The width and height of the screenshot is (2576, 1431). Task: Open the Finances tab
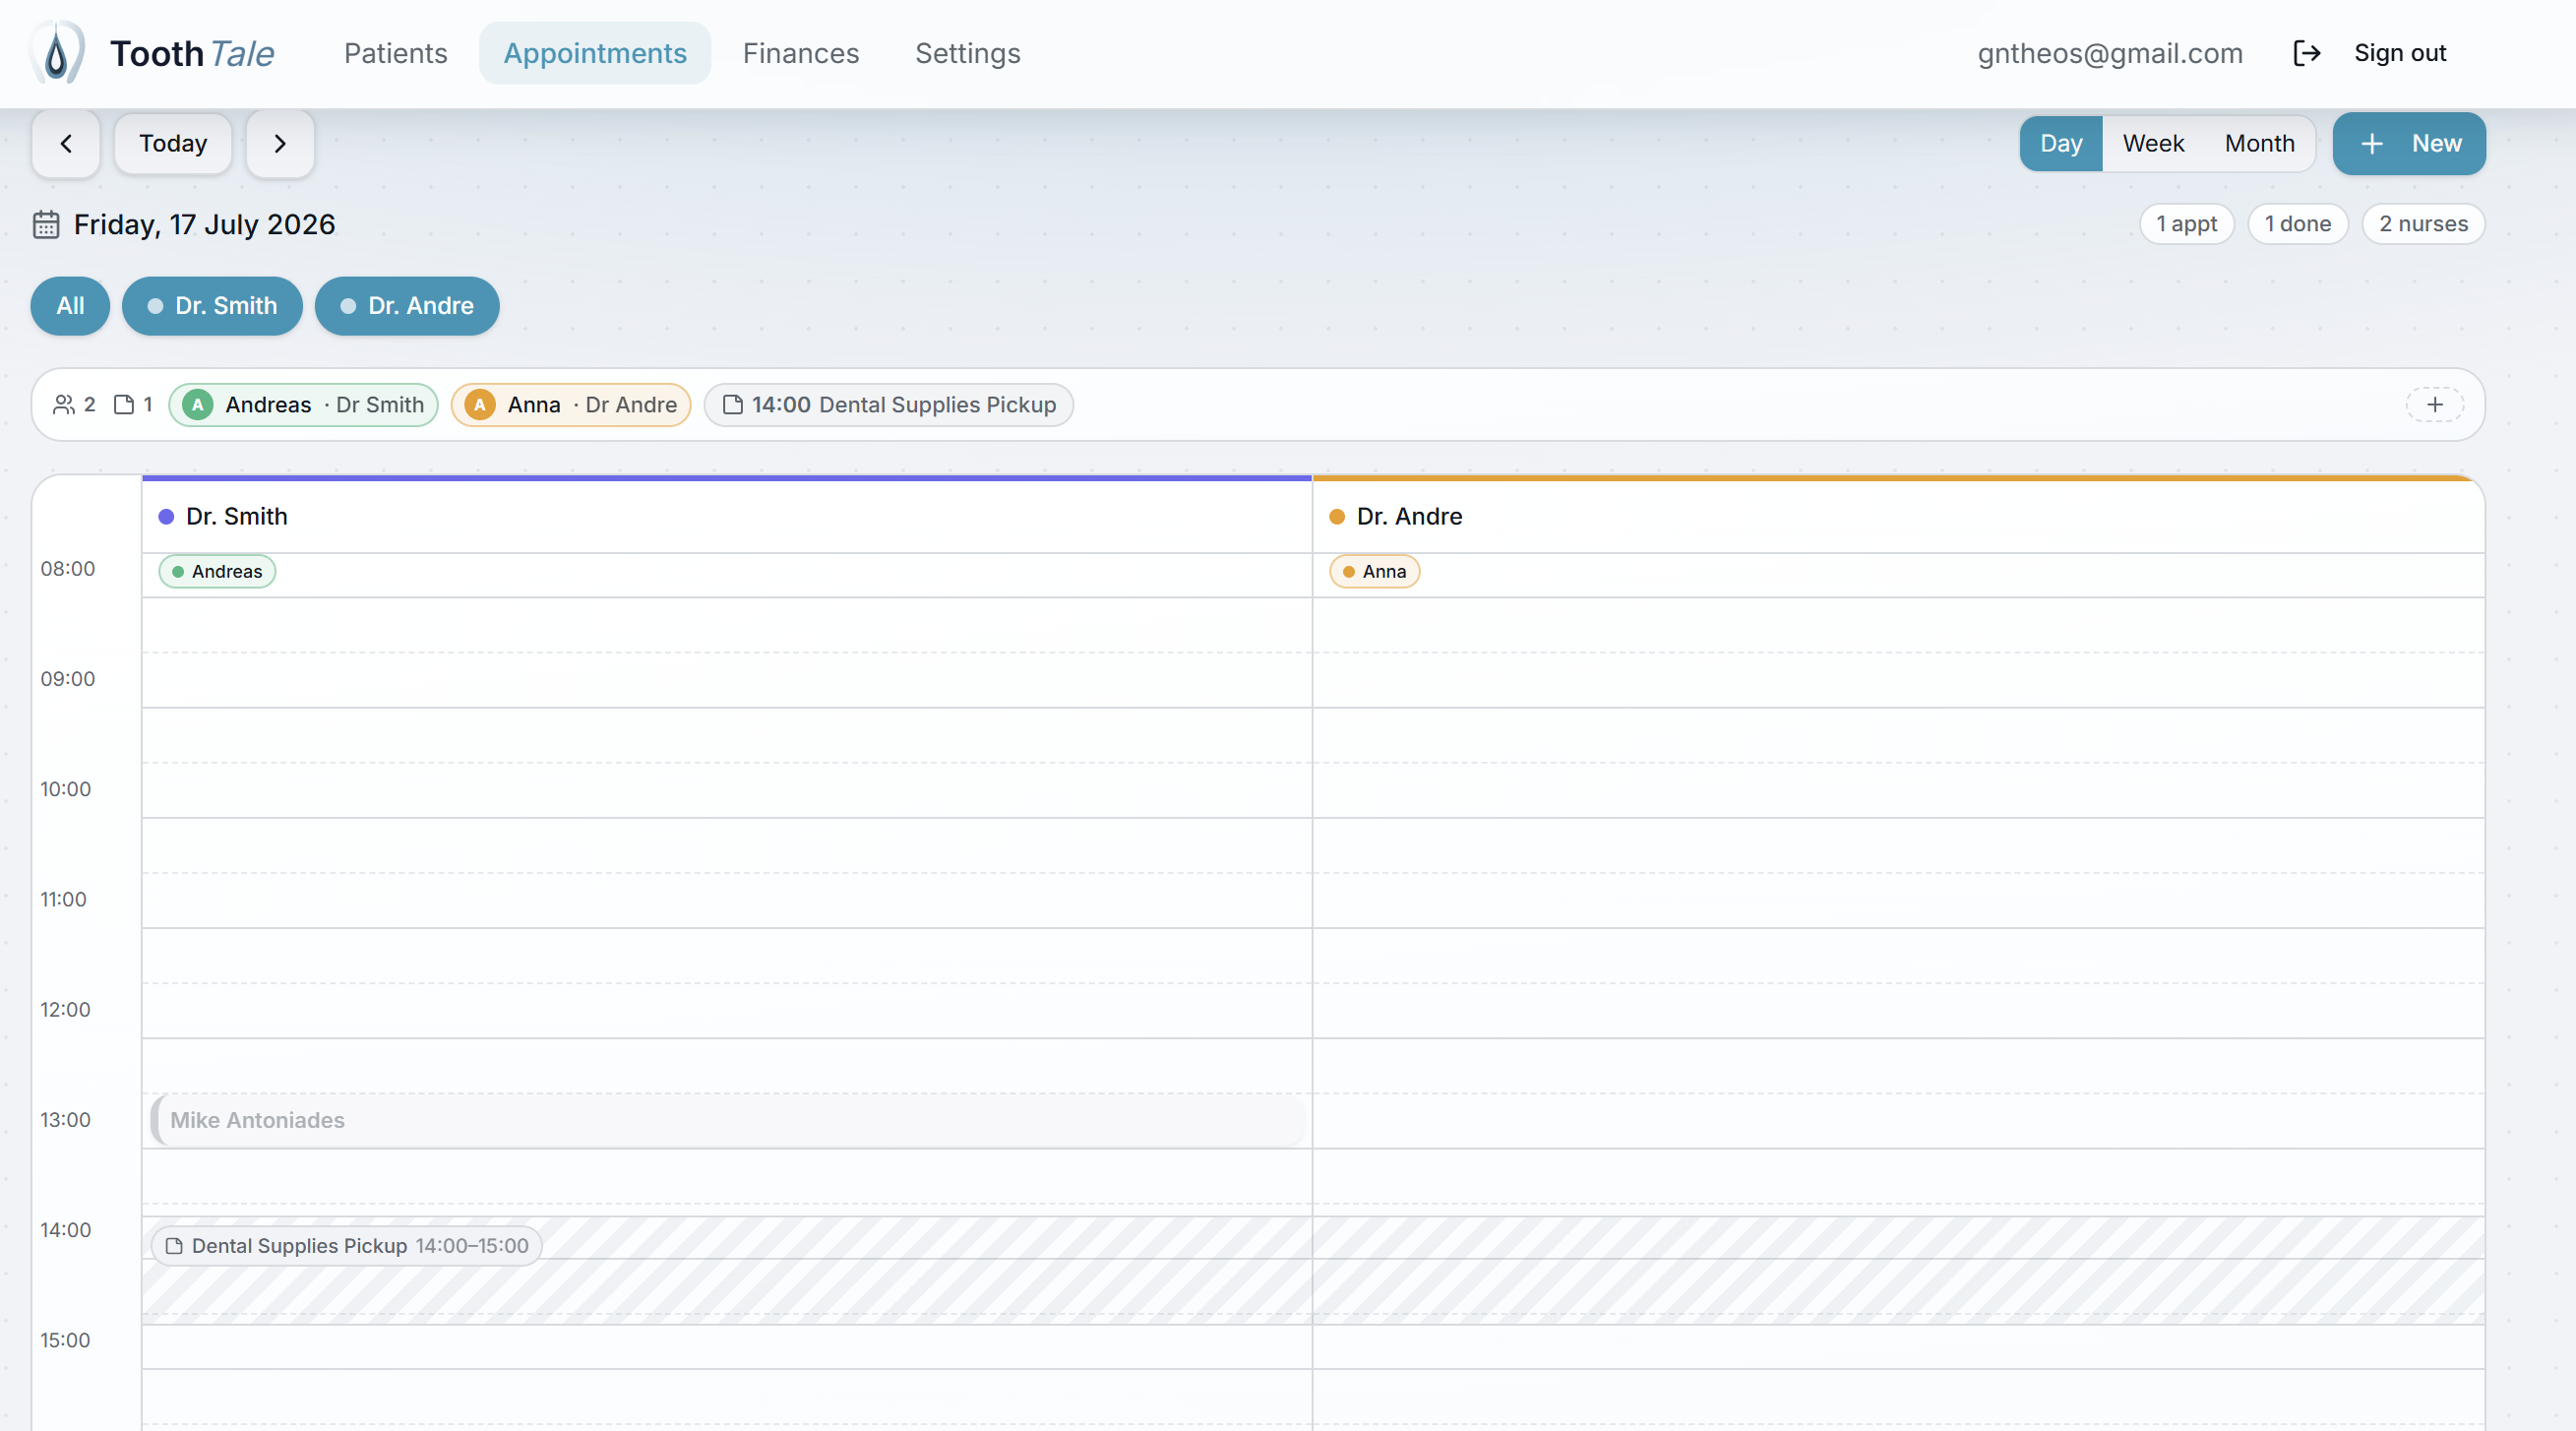coord(801,53)
